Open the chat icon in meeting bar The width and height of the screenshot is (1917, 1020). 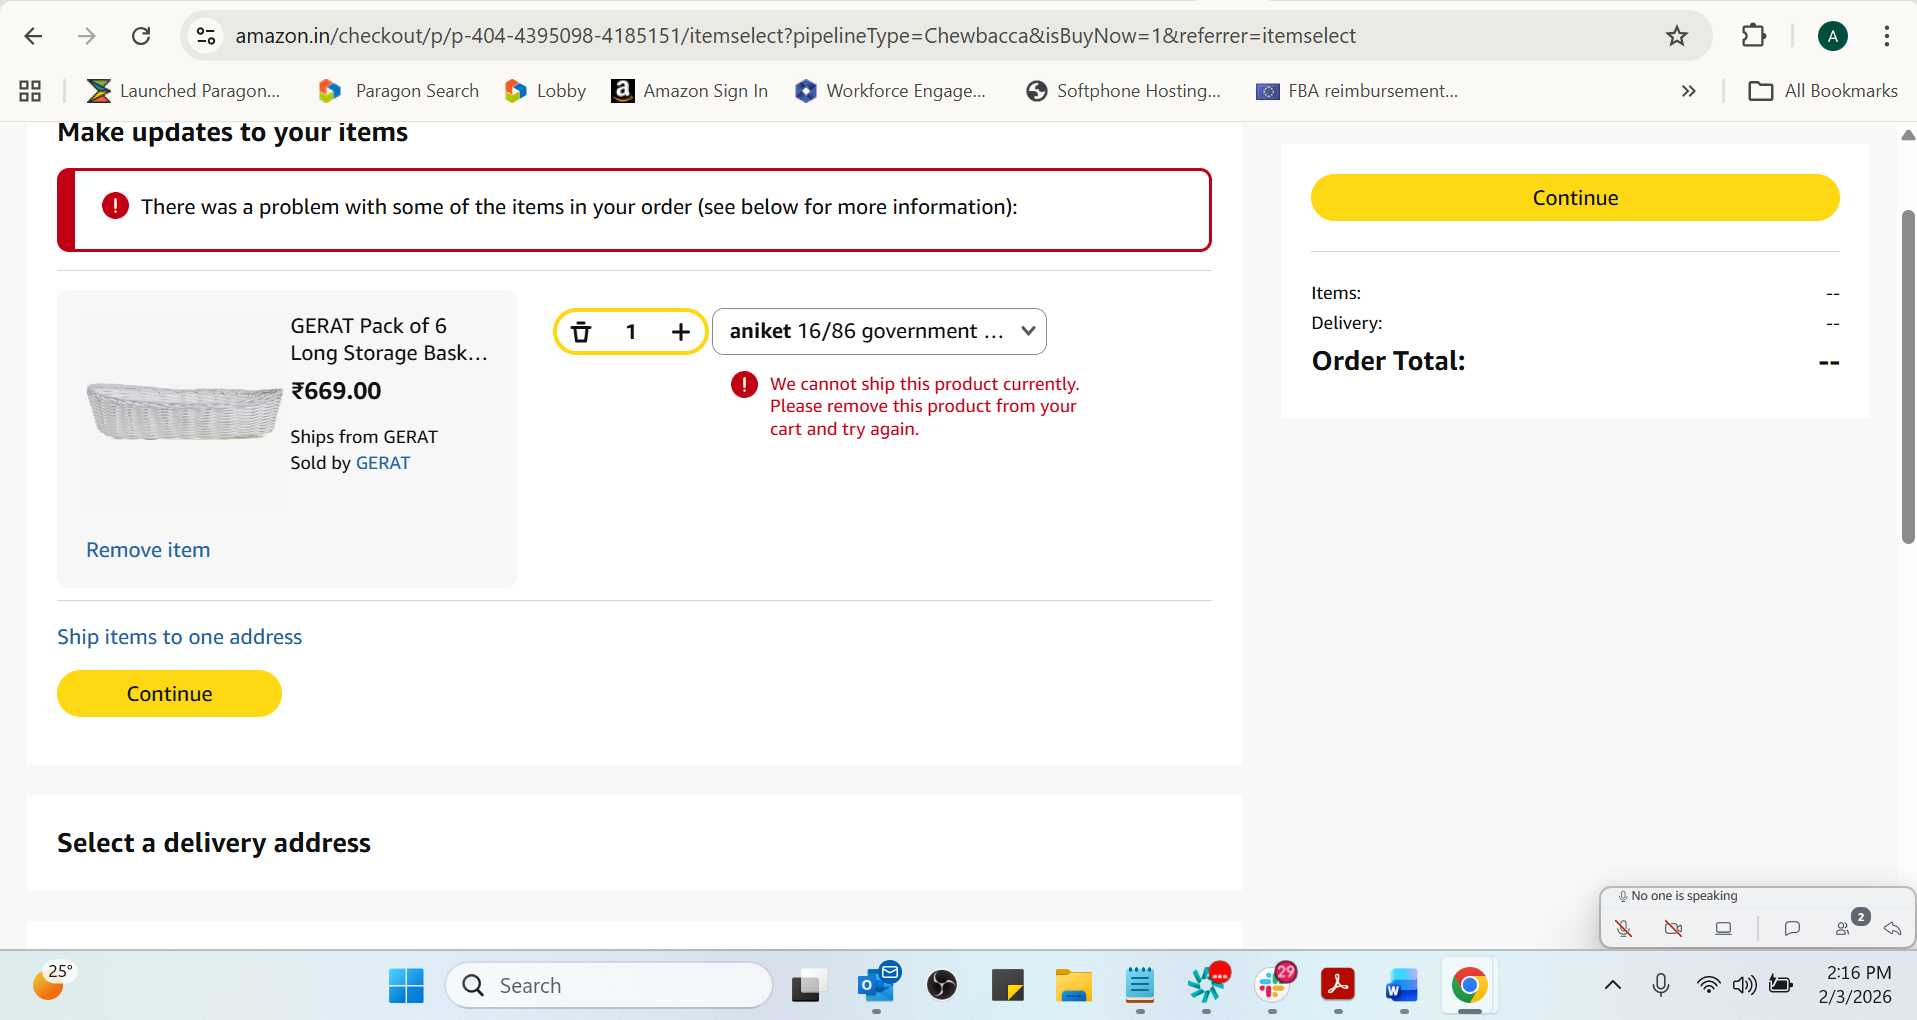1792,929
